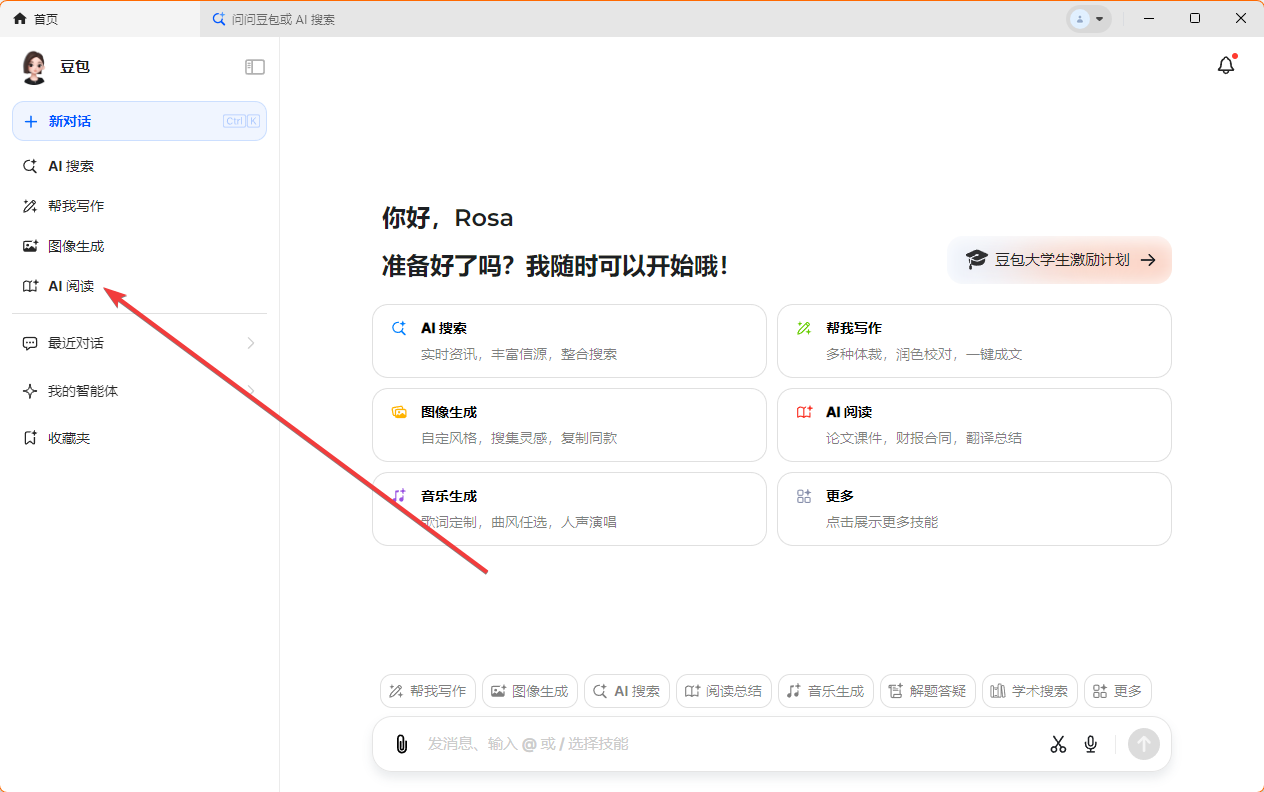Open 图像生成 in the sidebar
The height and width of the screenshot is (792, 1264).
pos(139,246)
